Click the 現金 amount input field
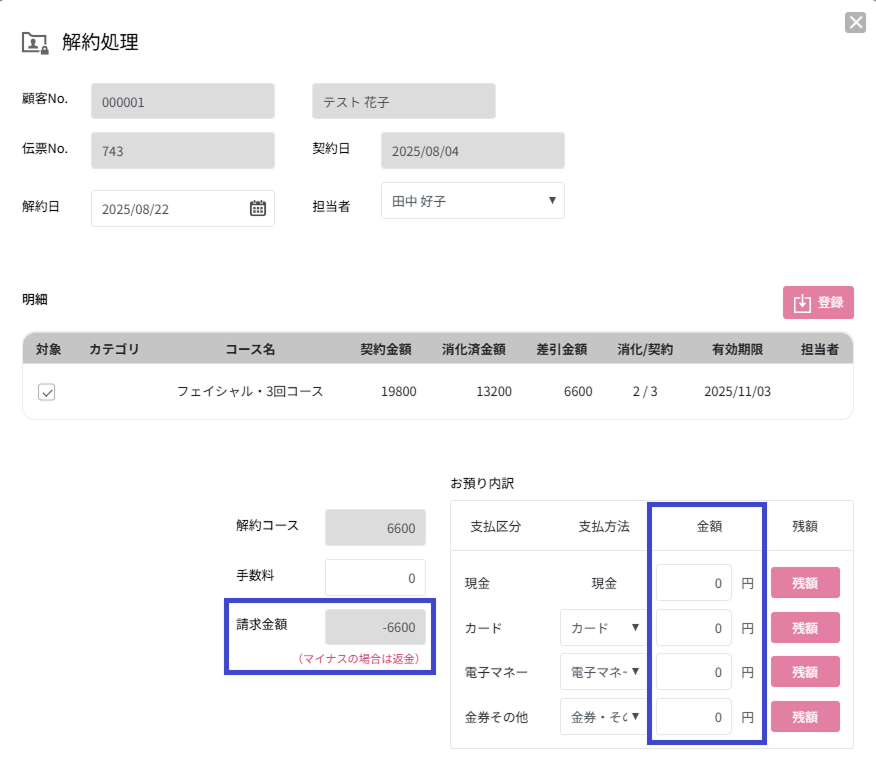876x769 pixels. pos(694,583)
